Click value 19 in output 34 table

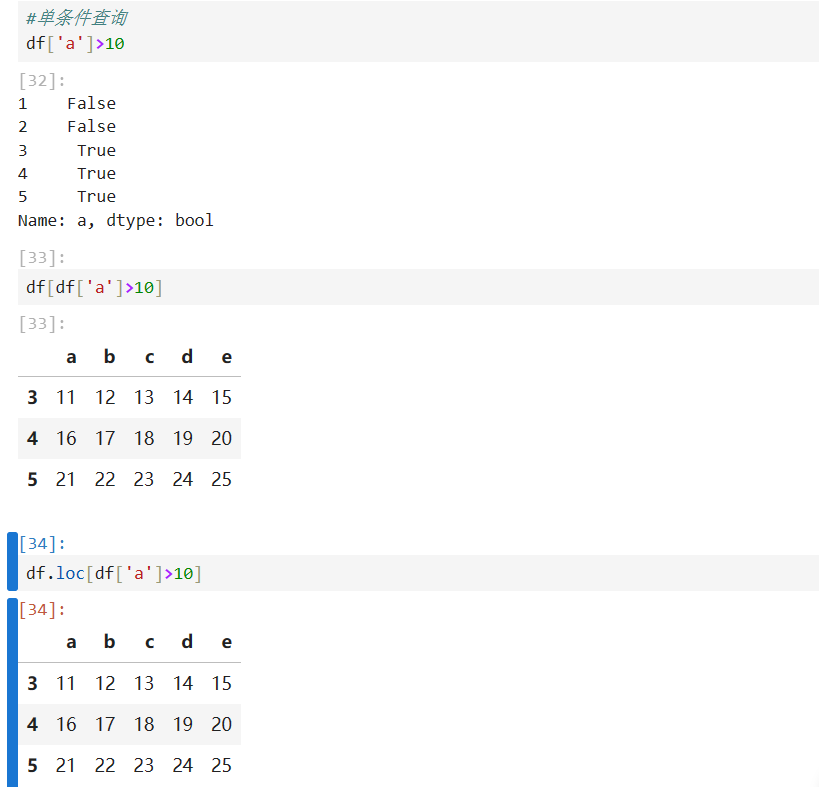(x=183, y=724)
